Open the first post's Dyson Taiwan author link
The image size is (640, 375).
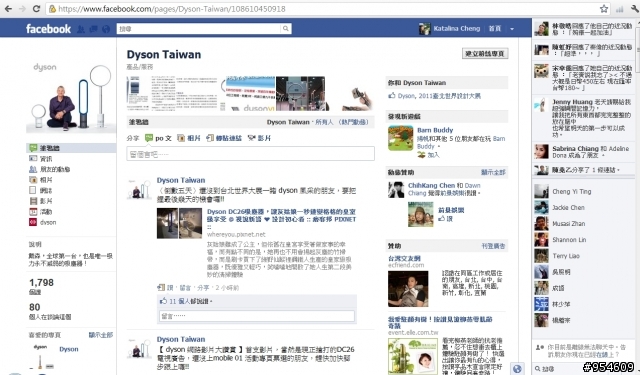point(181,180)
